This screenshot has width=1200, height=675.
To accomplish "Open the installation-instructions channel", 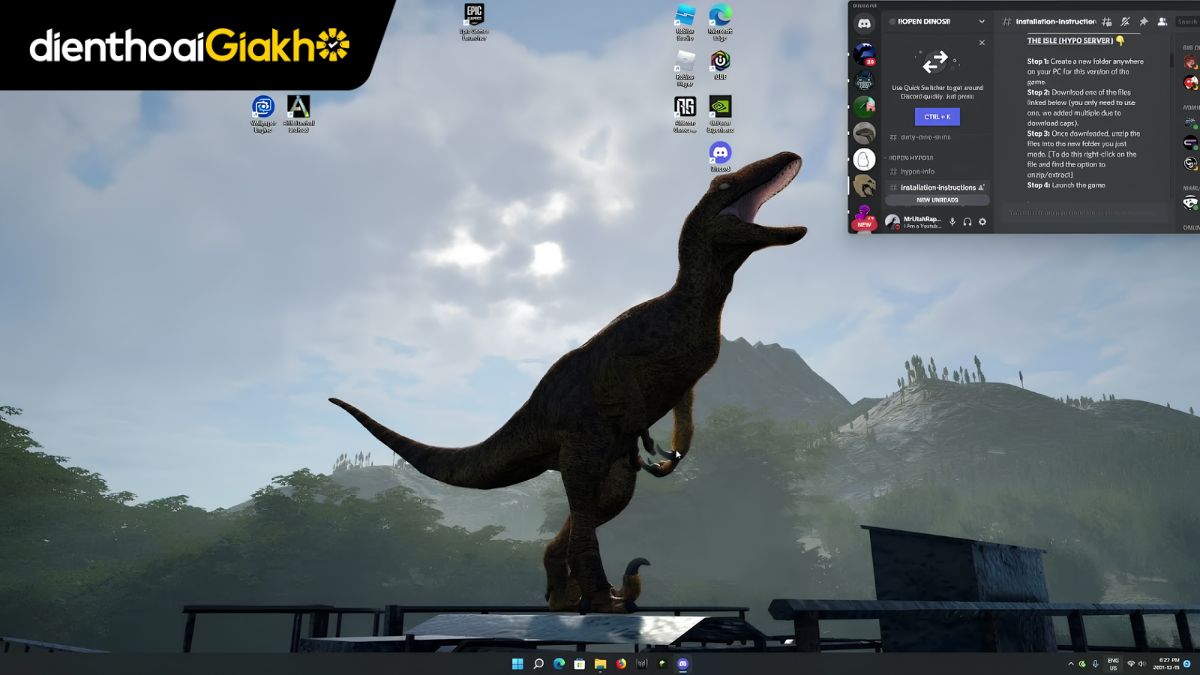I will click(x=937, y=187).
